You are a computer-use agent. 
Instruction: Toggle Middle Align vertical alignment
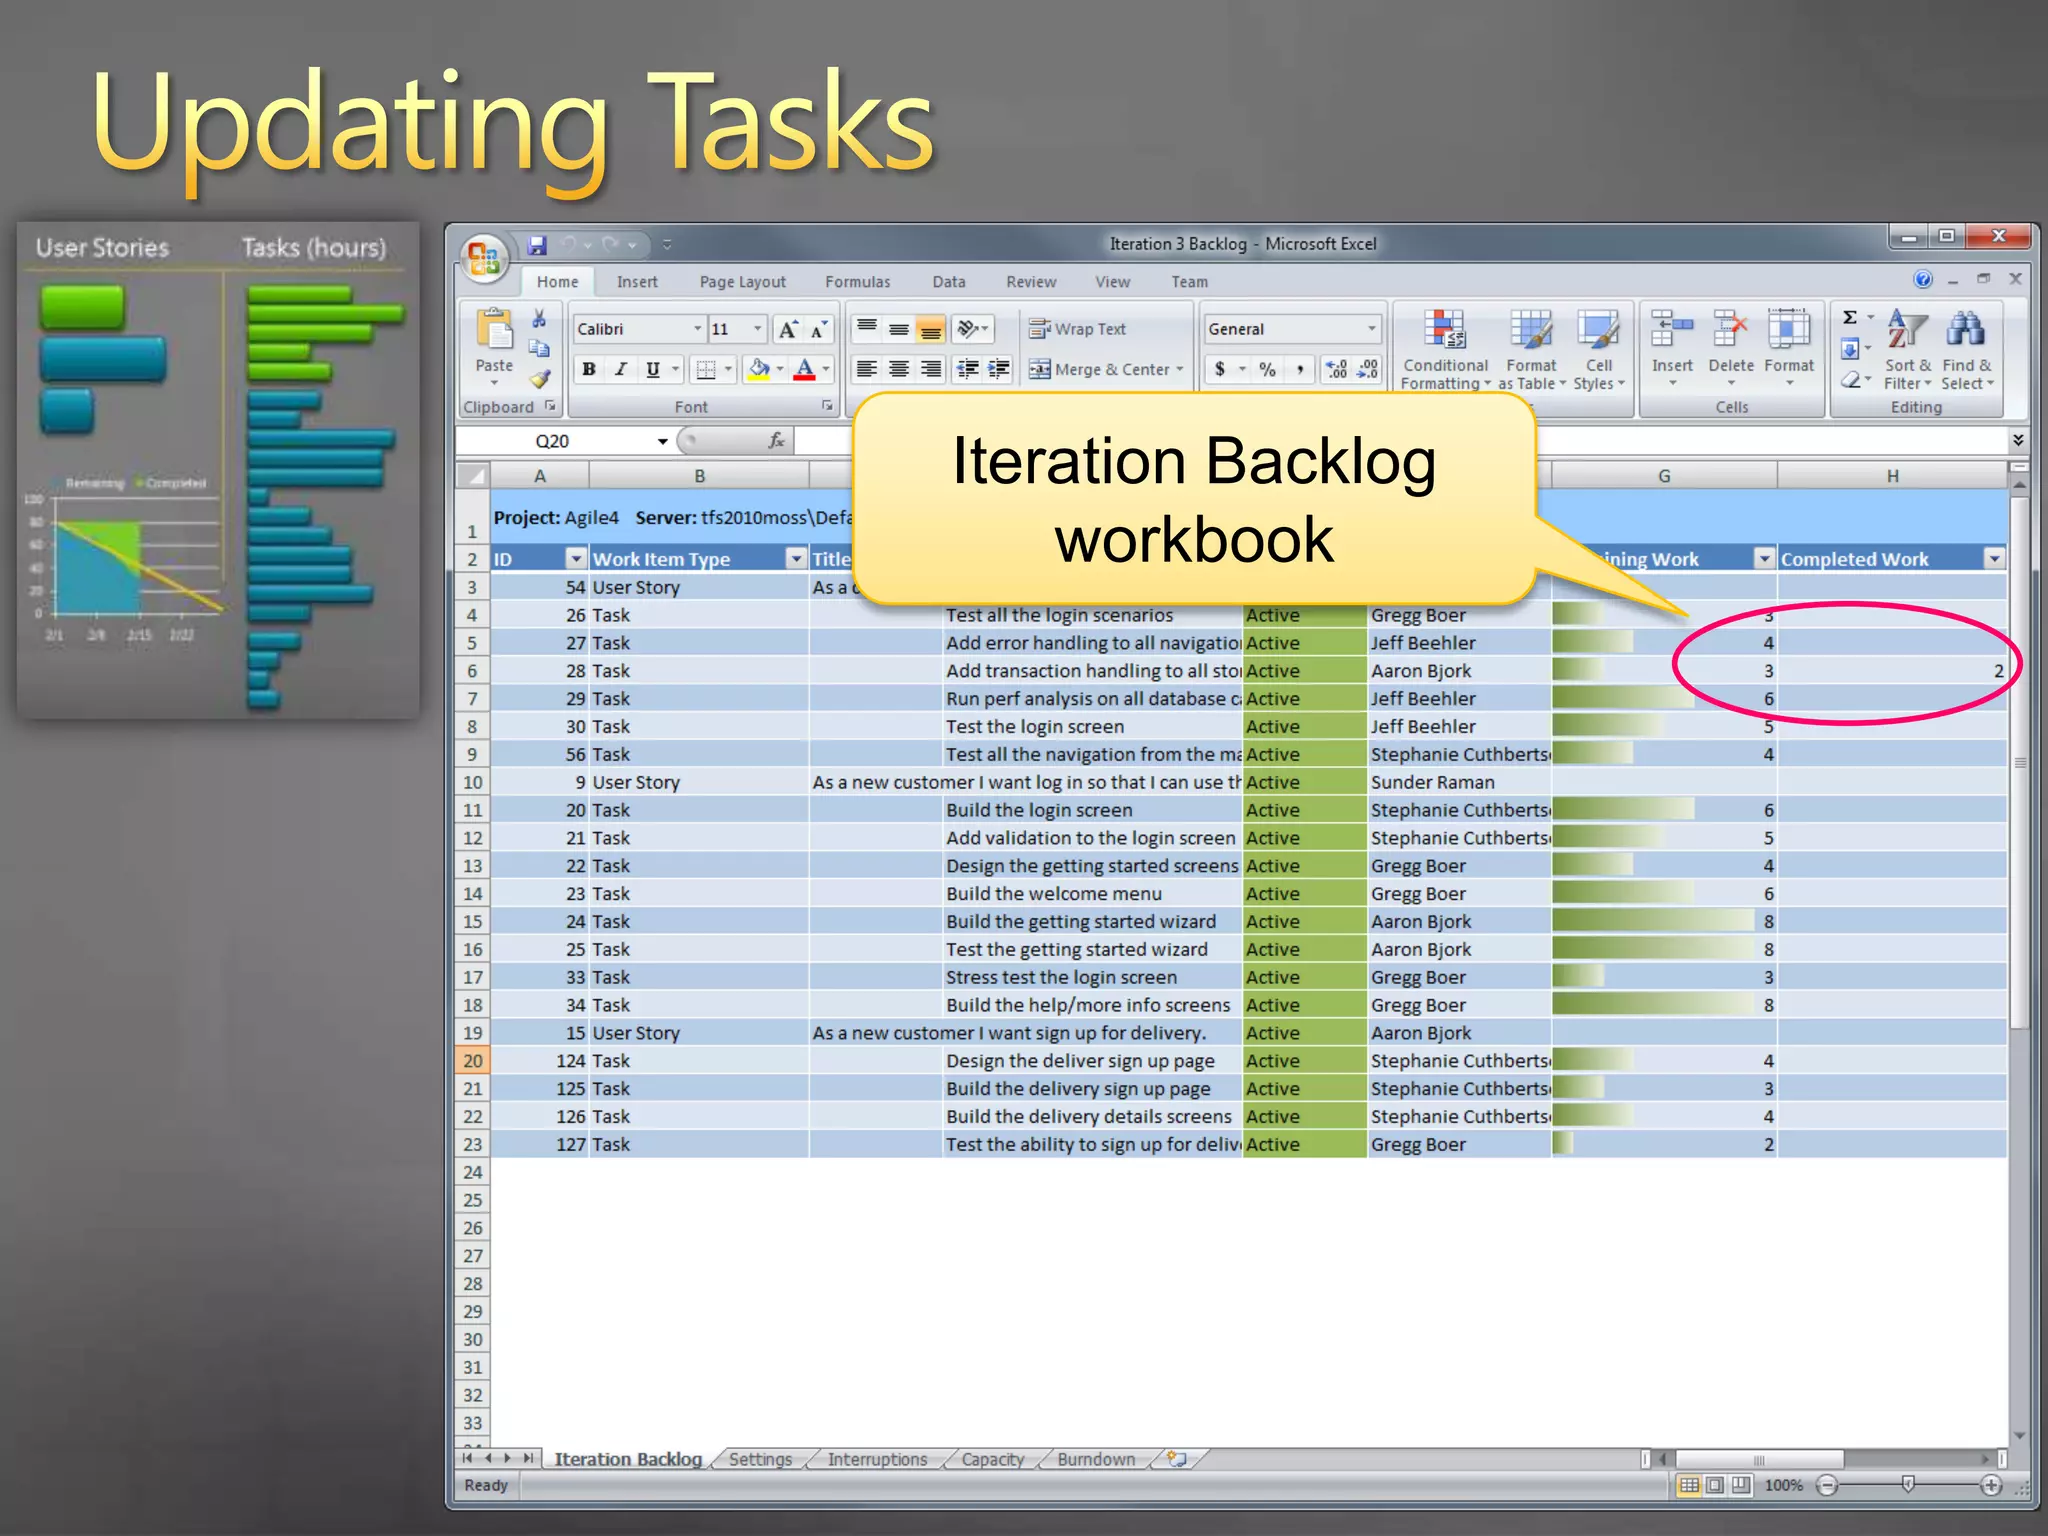point(899,328)
